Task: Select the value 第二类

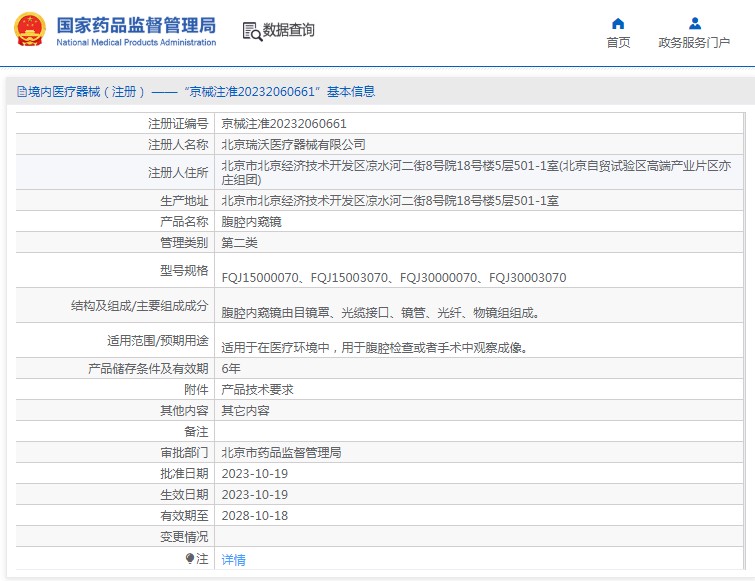Action: 239,242
